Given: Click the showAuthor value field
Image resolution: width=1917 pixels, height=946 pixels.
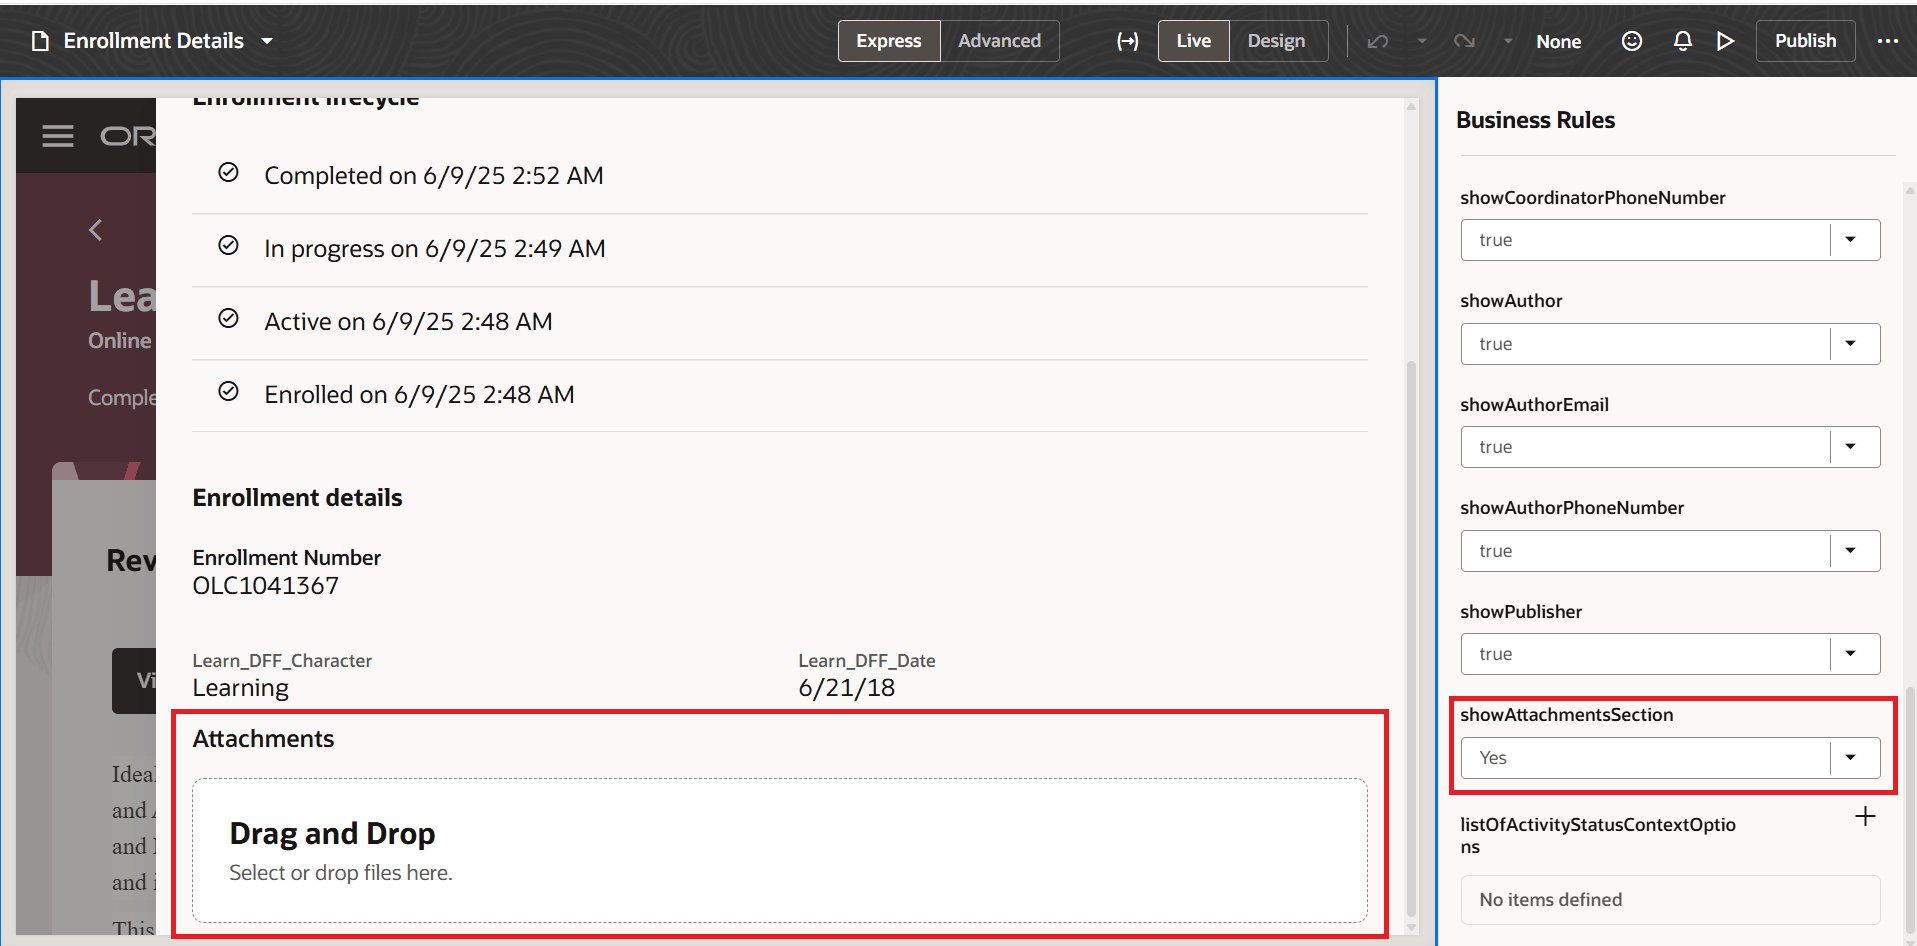Looking at the screenshot, I should point(1646,344).
